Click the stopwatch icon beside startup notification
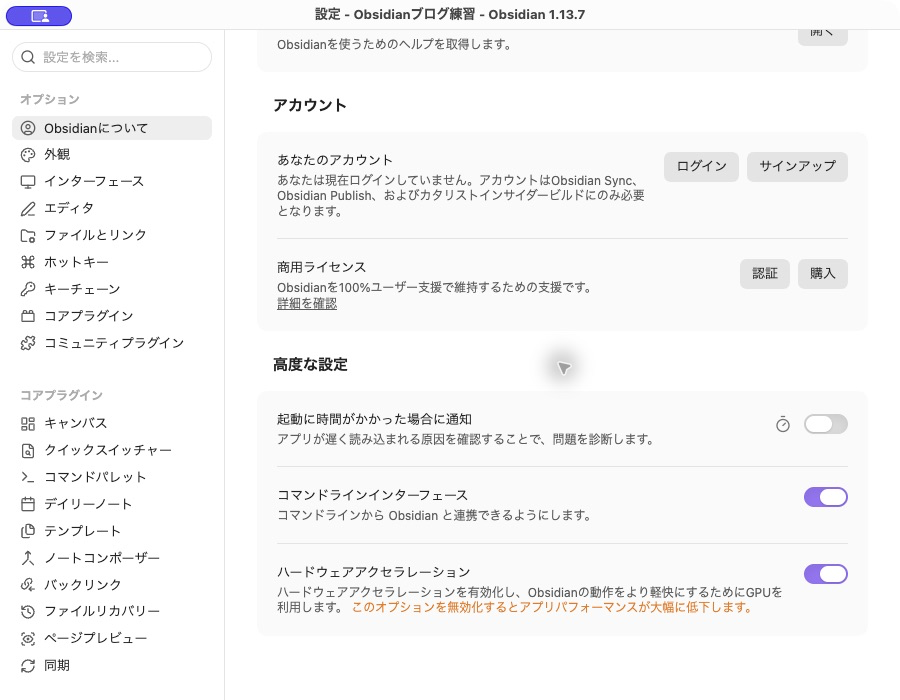 pos(783,424)
